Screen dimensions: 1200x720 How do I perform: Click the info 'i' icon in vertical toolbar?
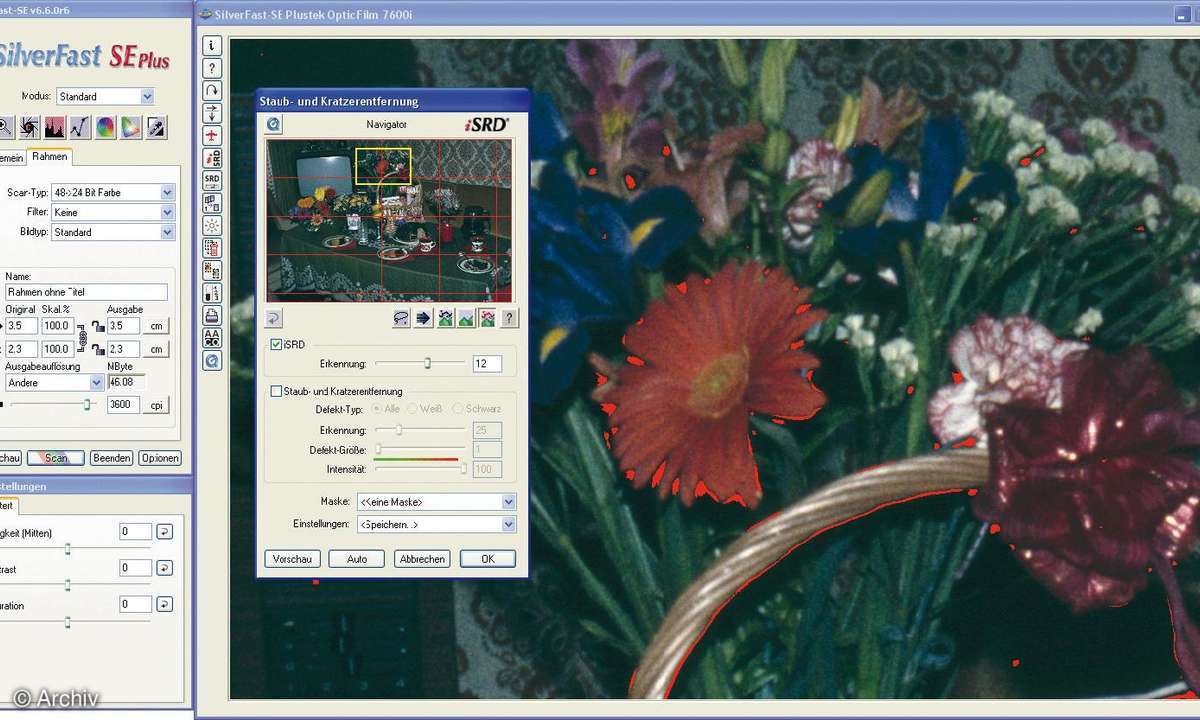(212, 45)
